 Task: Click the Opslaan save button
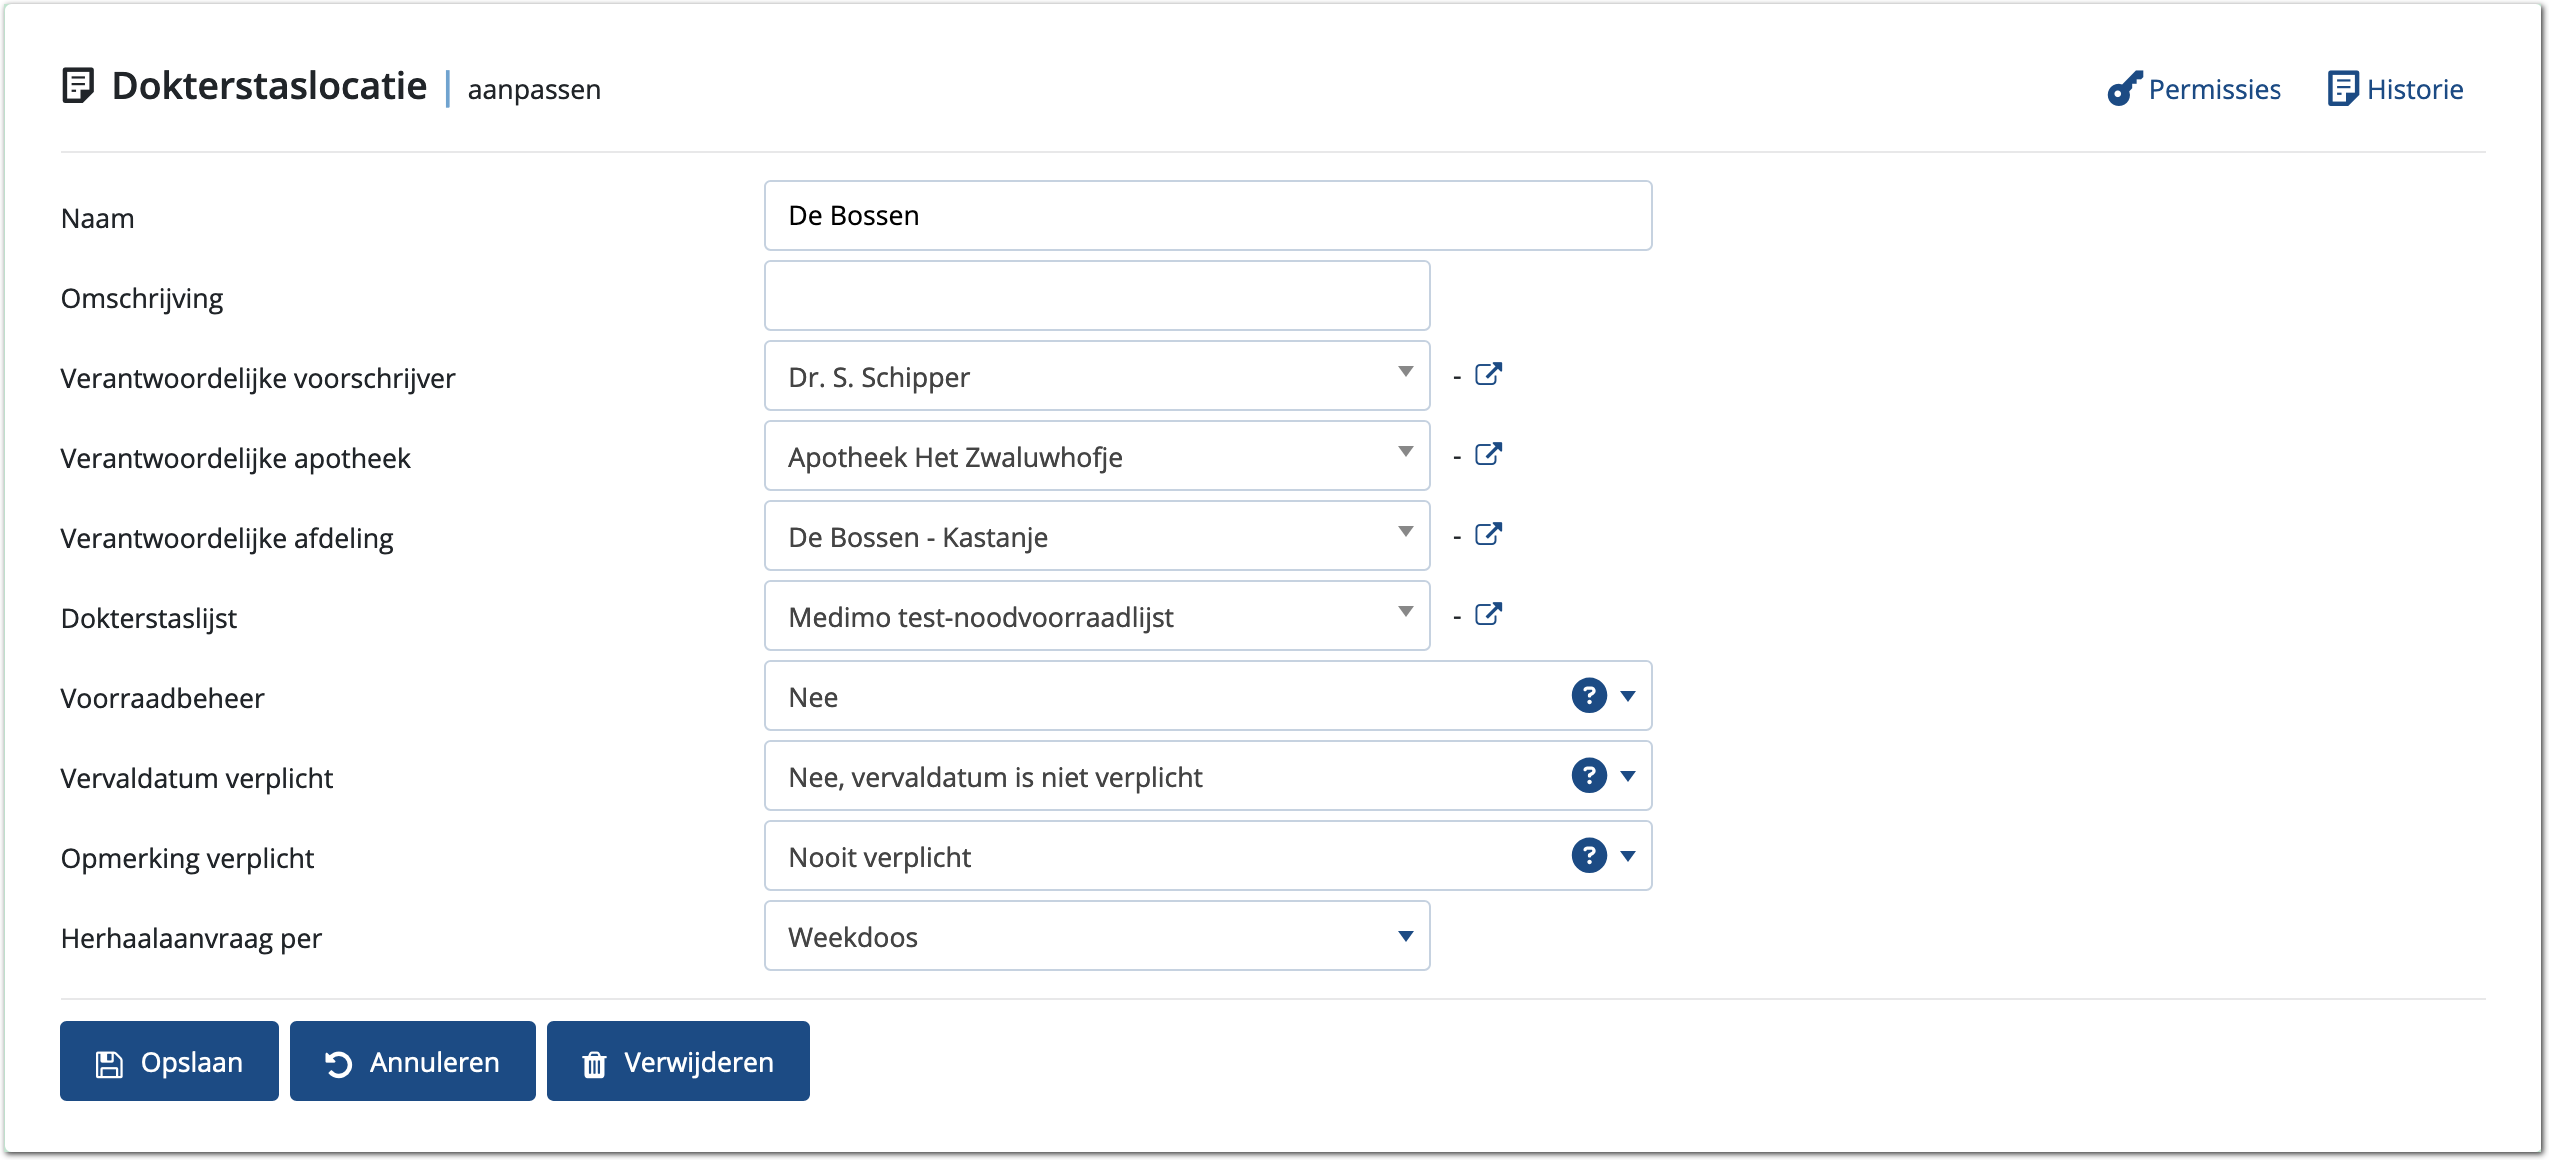169,1062
